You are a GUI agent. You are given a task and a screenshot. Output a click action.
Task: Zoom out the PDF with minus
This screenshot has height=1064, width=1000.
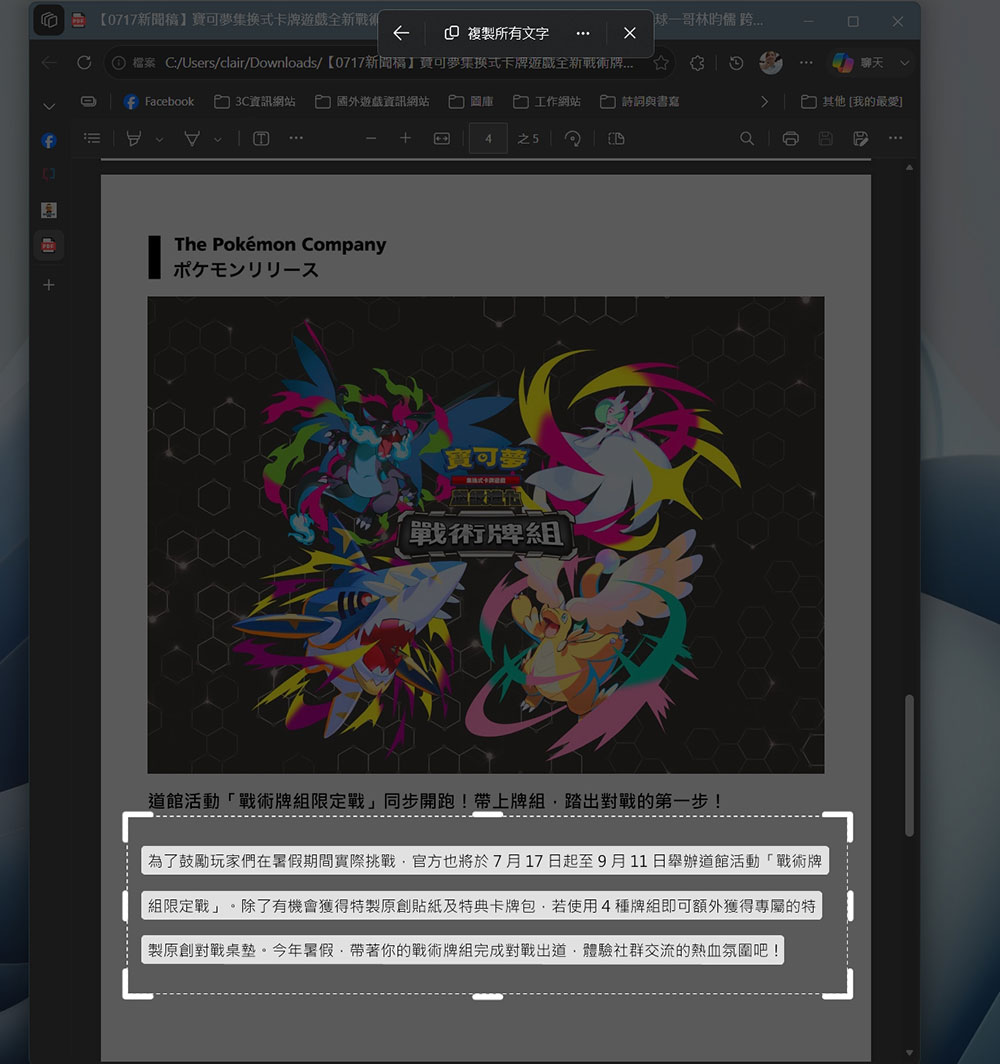(370, 138)
